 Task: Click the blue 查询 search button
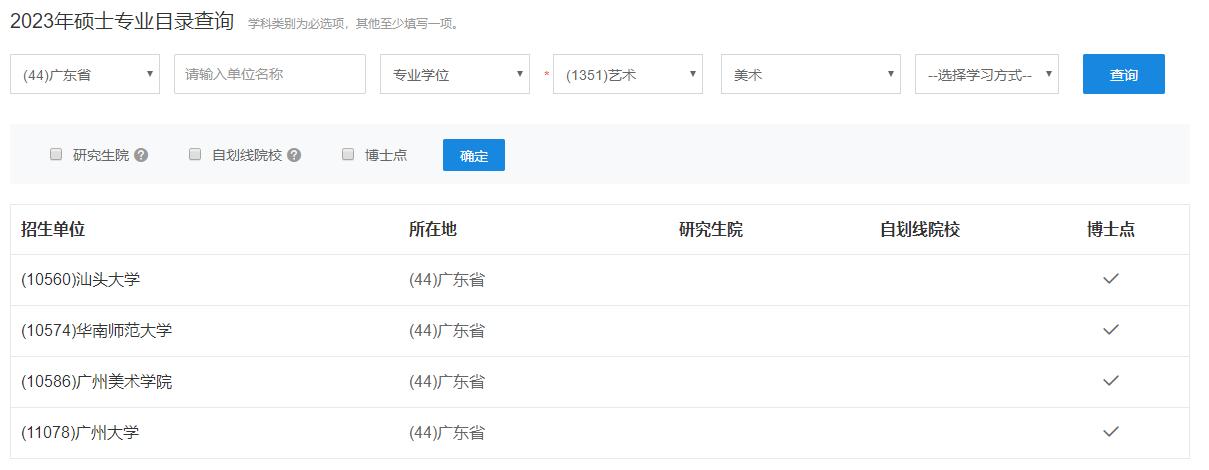coord(1123,74)
